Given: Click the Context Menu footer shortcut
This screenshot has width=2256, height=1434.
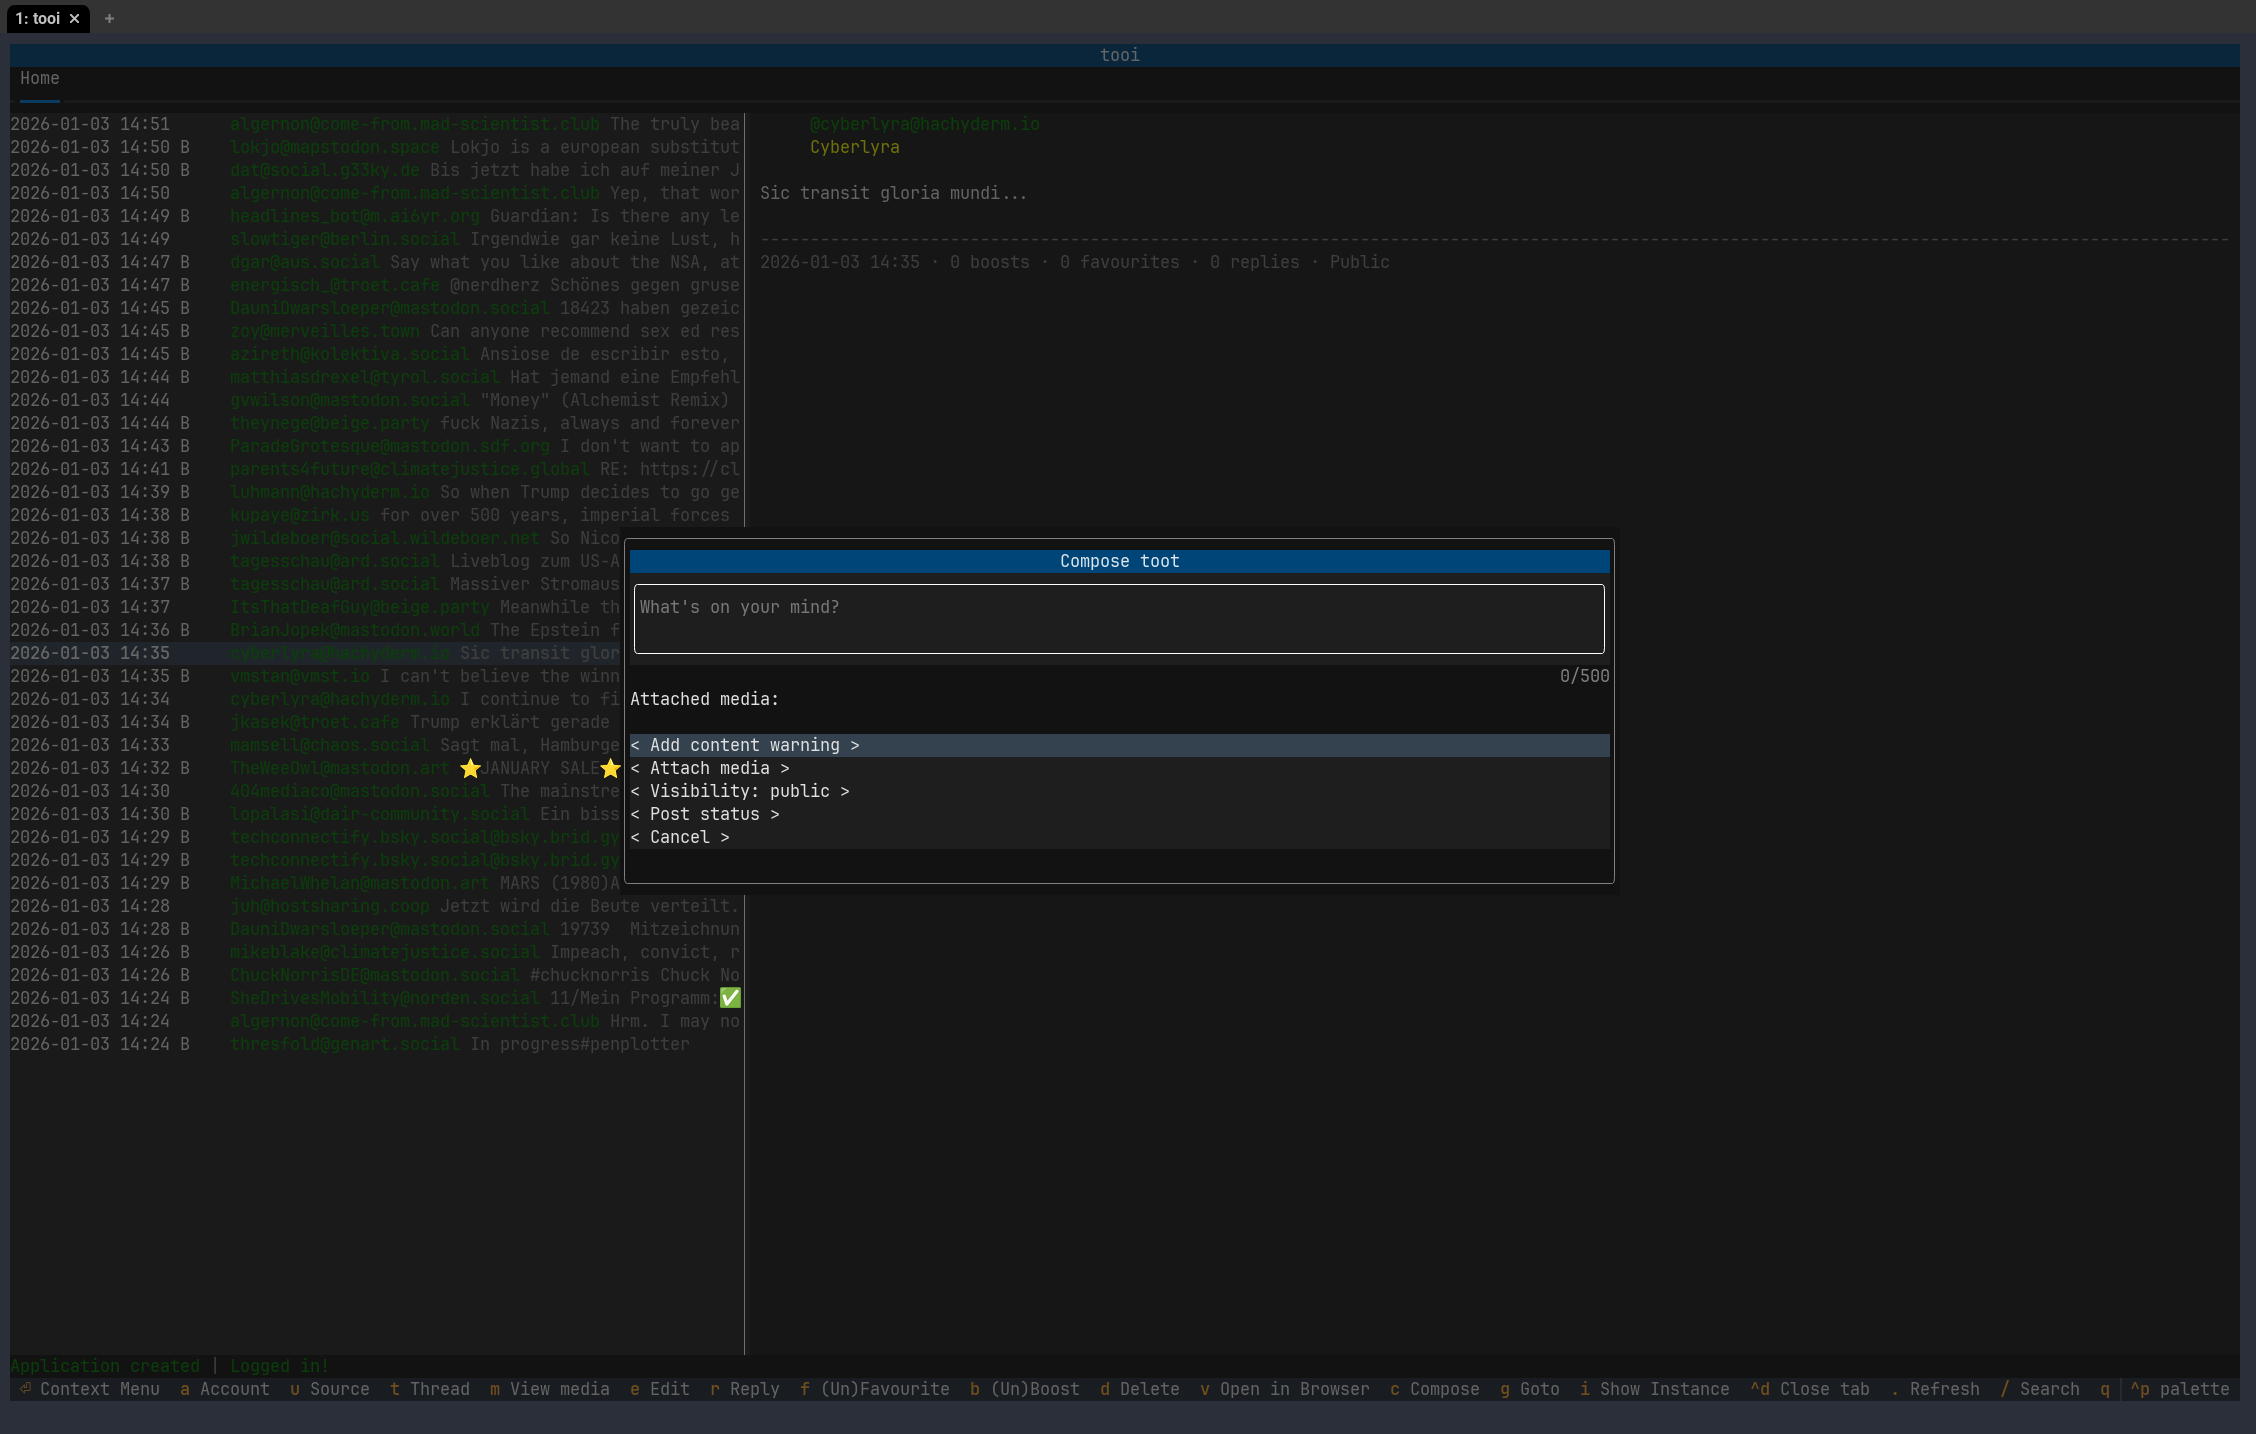Looking at the screenshot, I should tap(90, 1389).
